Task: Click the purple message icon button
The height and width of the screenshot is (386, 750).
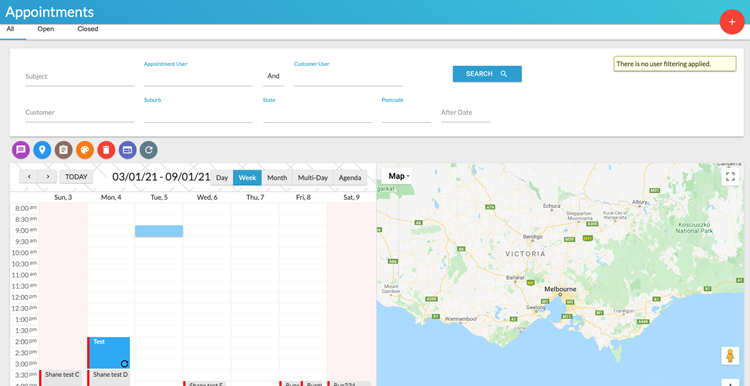Action: point(21,150)
